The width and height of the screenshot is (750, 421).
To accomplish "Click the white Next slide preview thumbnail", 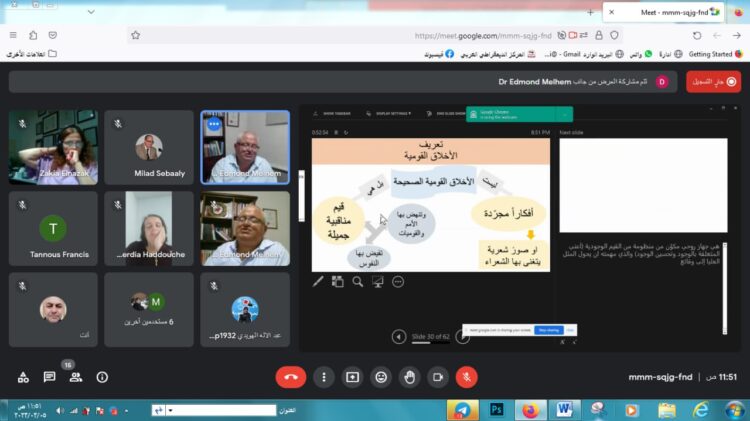I will click(x=643, y=186).
